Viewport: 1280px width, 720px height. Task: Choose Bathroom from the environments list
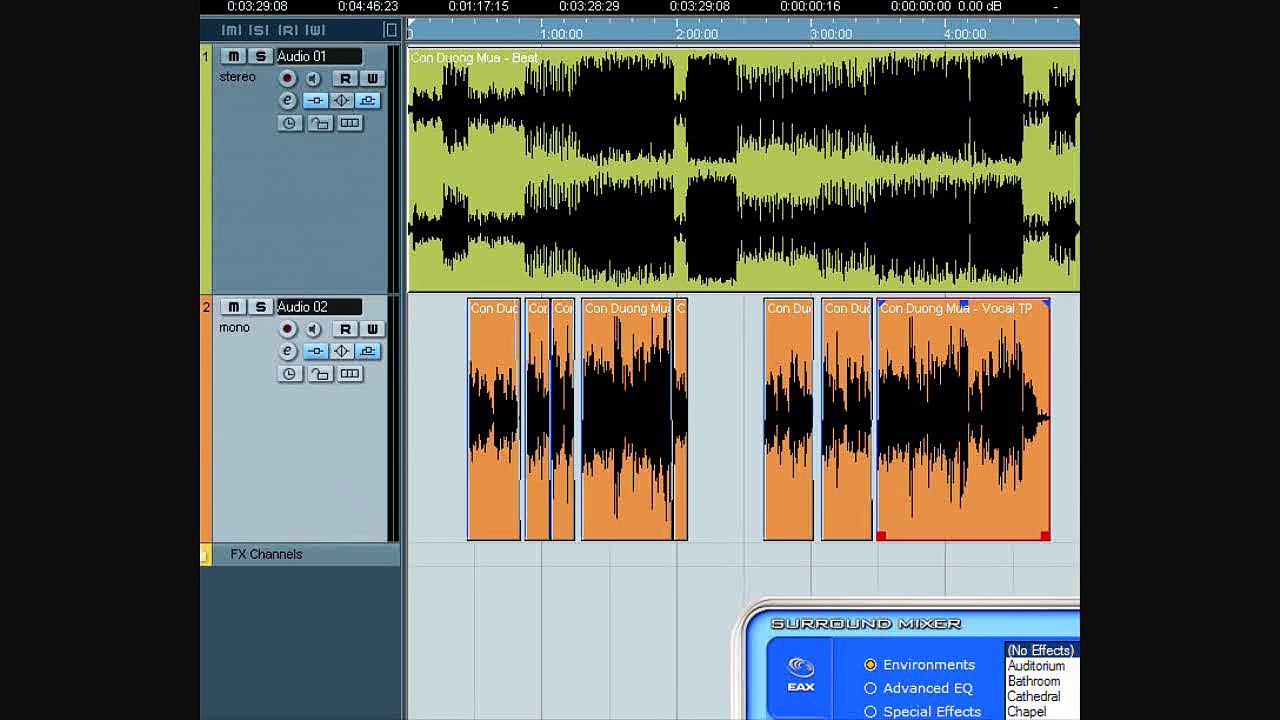[1033, 681]
